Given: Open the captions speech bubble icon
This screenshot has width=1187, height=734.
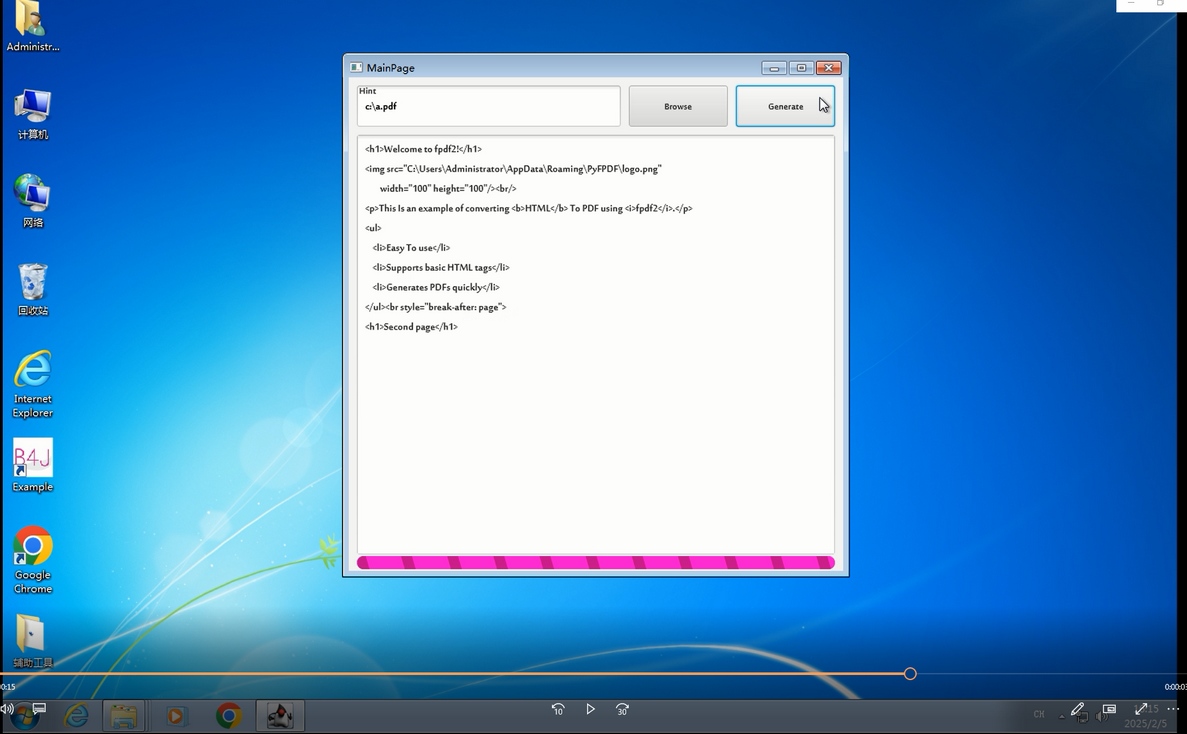Looking at the screenshot, I should point(39,708).
